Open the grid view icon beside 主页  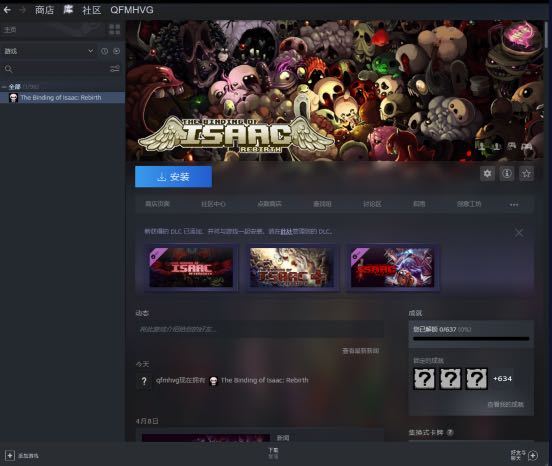(114, 30)
